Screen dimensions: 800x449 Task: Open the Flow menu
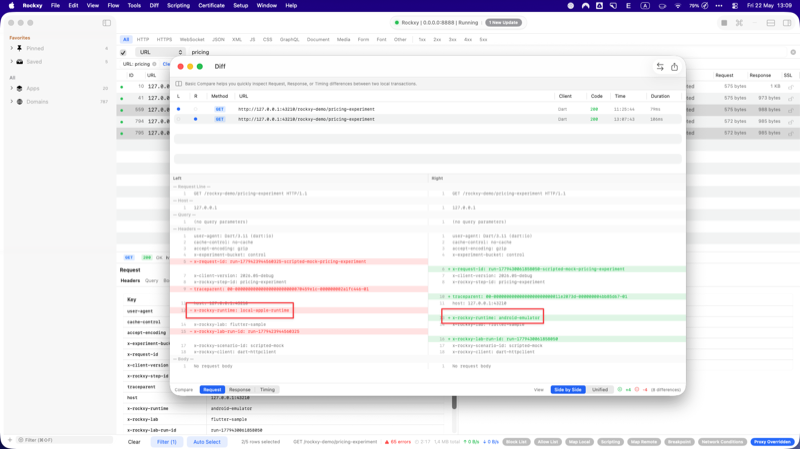113,6
